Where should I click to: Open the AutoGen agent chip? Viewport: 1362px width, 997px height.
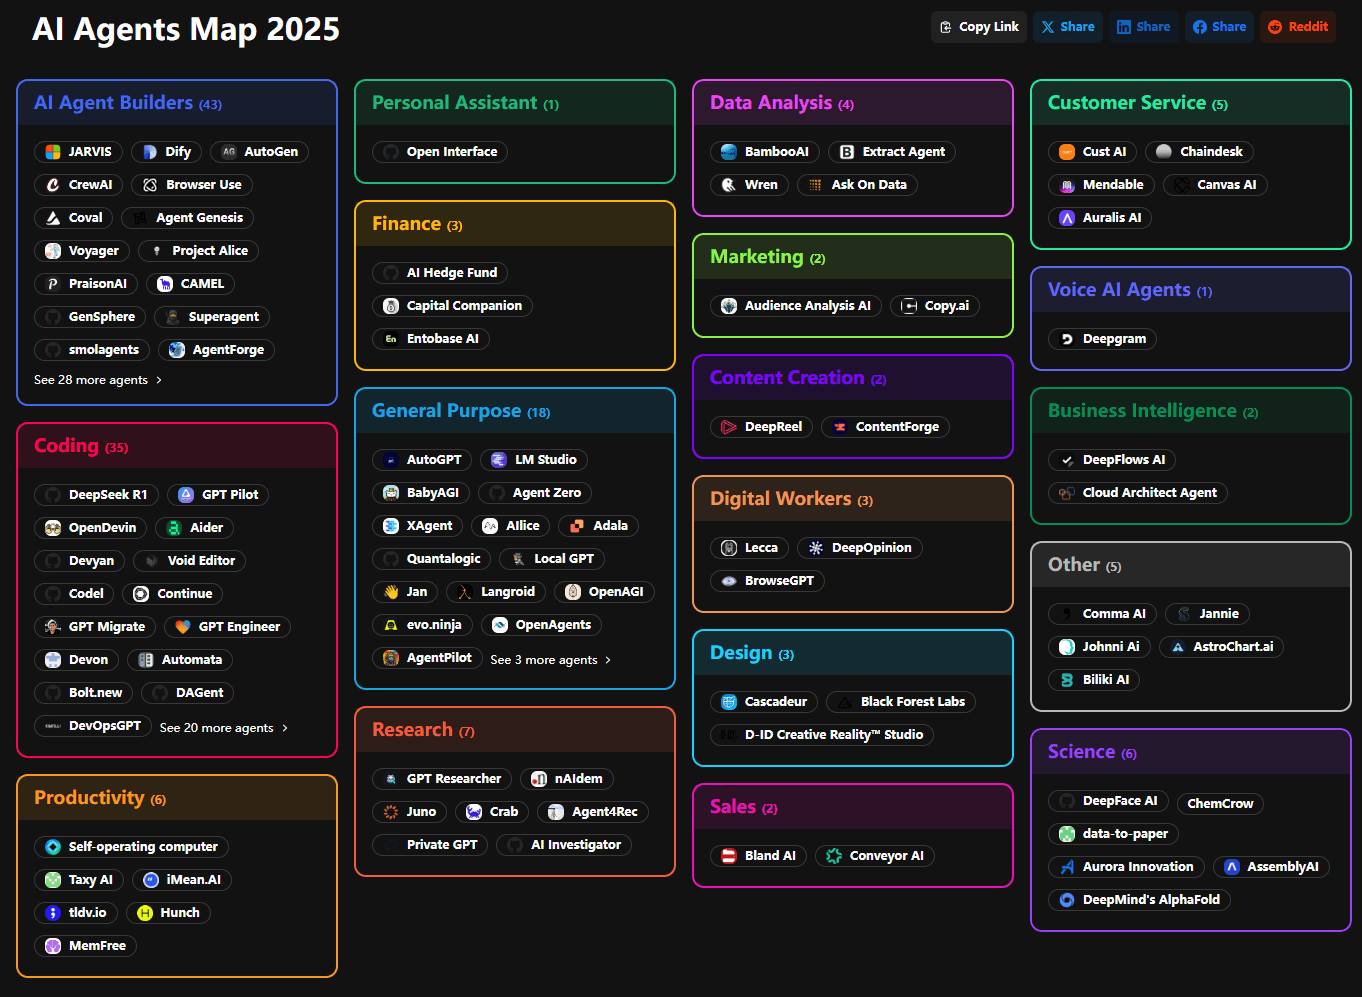[260, 152]
